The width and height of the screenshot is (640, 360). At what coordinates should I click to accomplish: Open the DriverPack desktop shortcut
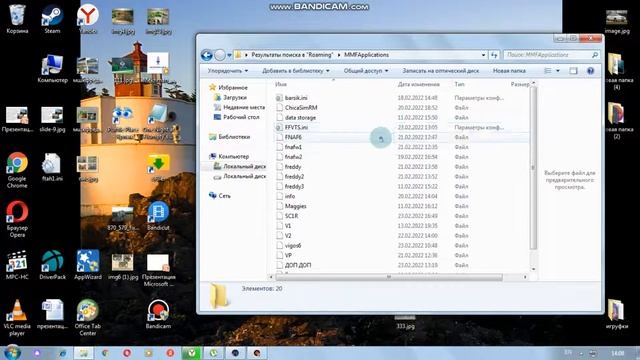pos(52,264)
